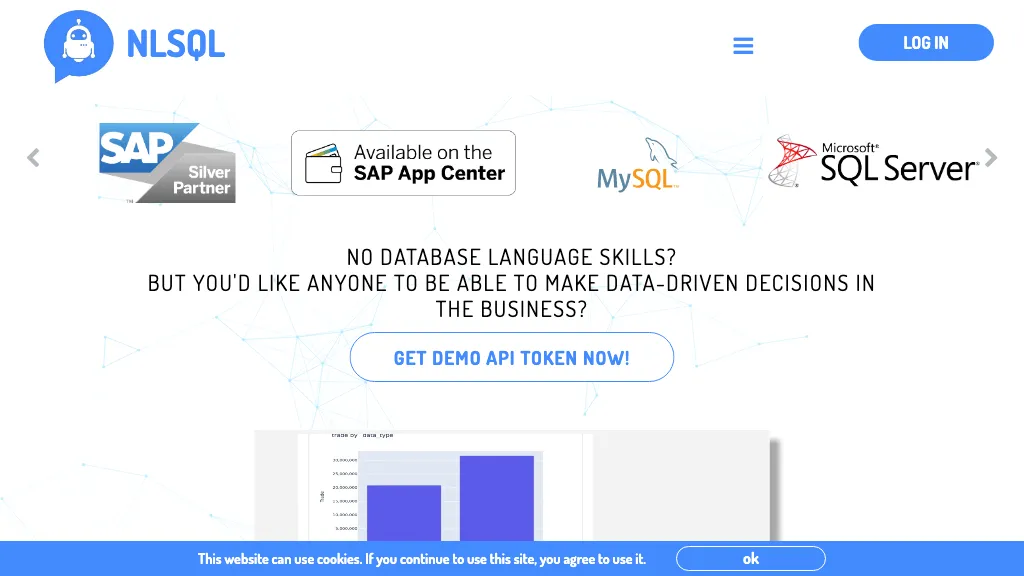This screenshot has height=576, width=1024.
Task: Click the chart's y-axis value labels
Action: click(345, 493)
